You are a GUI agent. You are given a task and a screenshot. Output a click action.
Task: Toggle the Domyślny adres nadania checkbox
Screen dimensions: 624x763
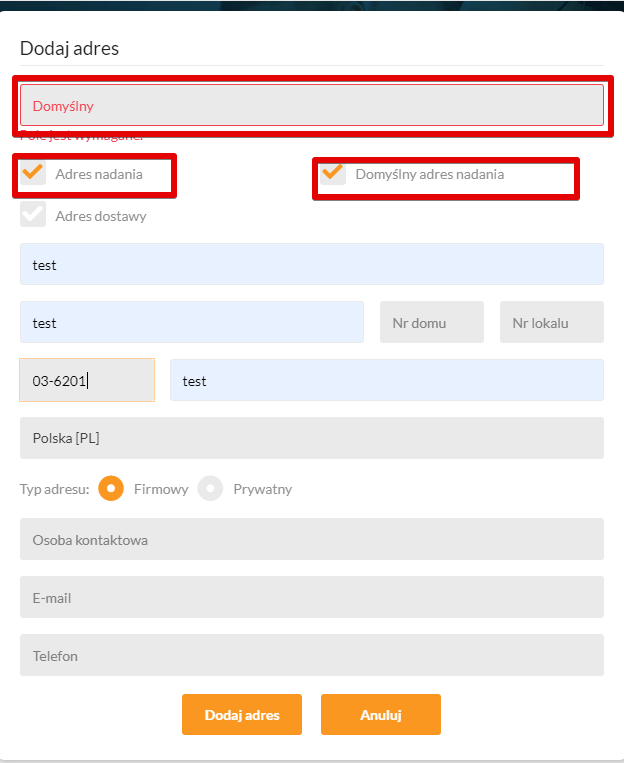click(334, 174)
